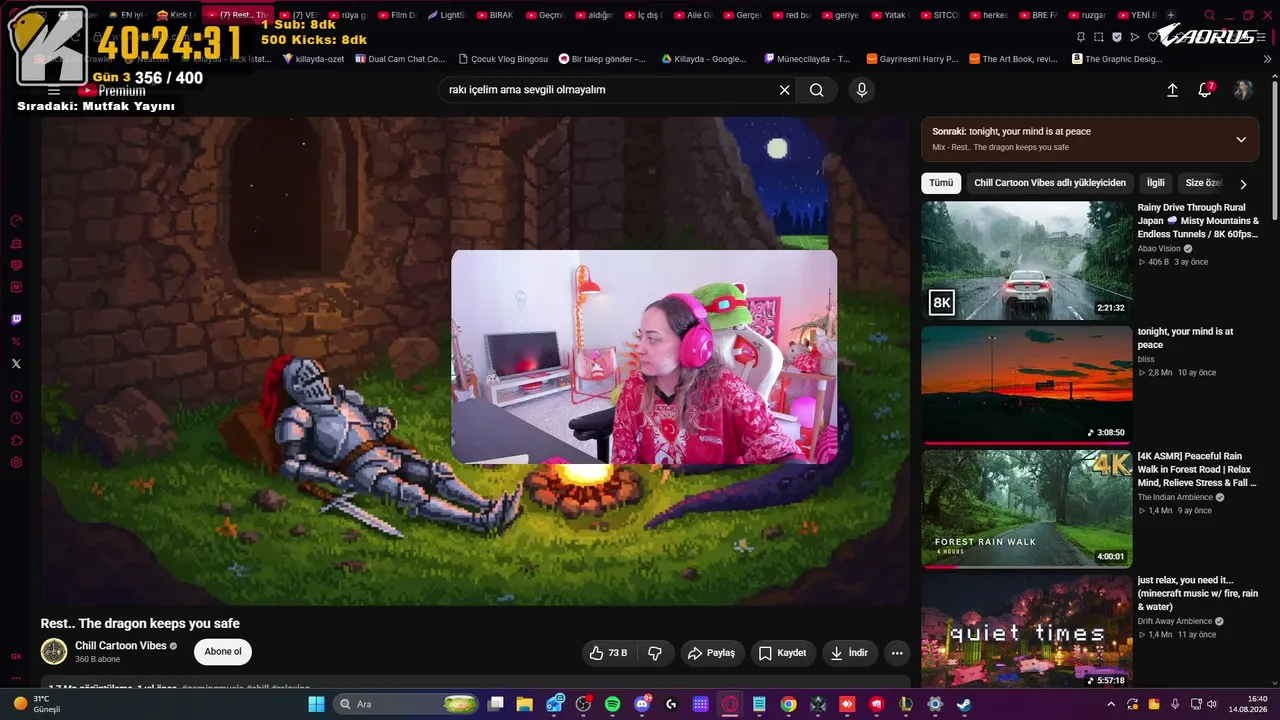The height and width of the screenshot is (720, 1280).
Task: Switch to the Film browser tab
Action: 397,15
